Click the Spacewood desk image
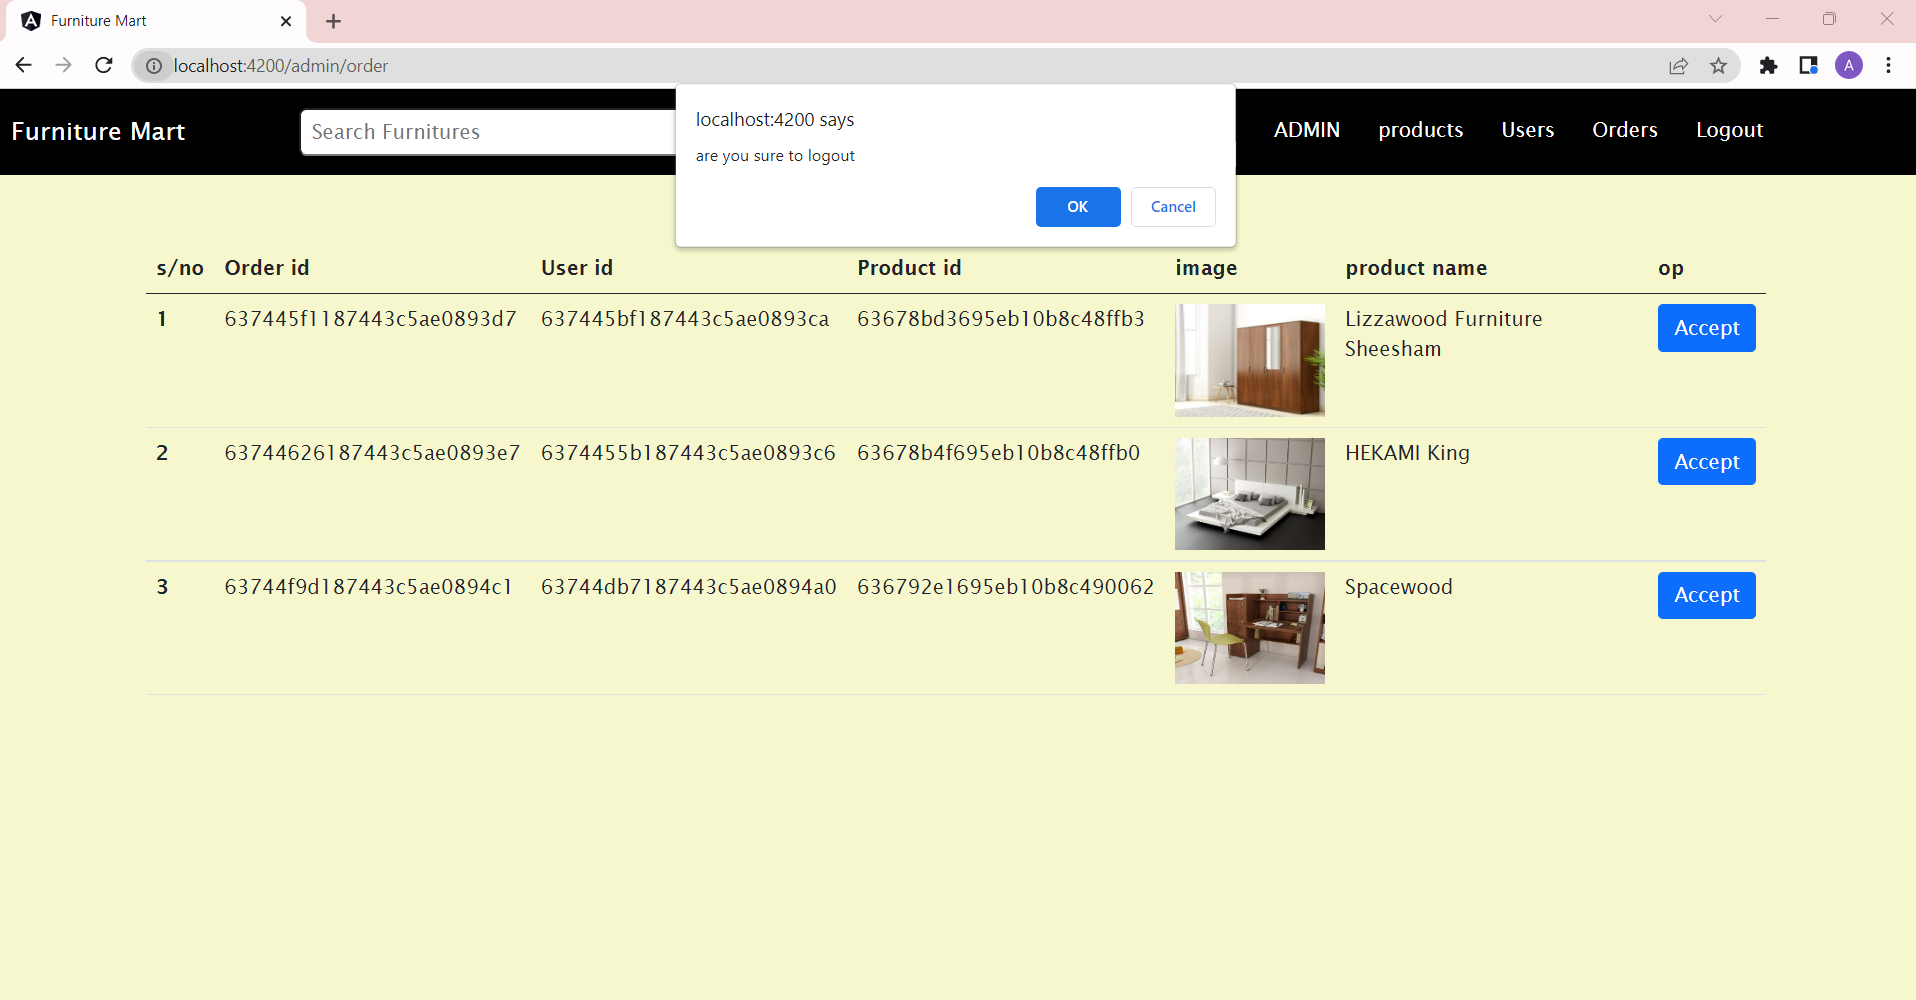 [1249, 628]
